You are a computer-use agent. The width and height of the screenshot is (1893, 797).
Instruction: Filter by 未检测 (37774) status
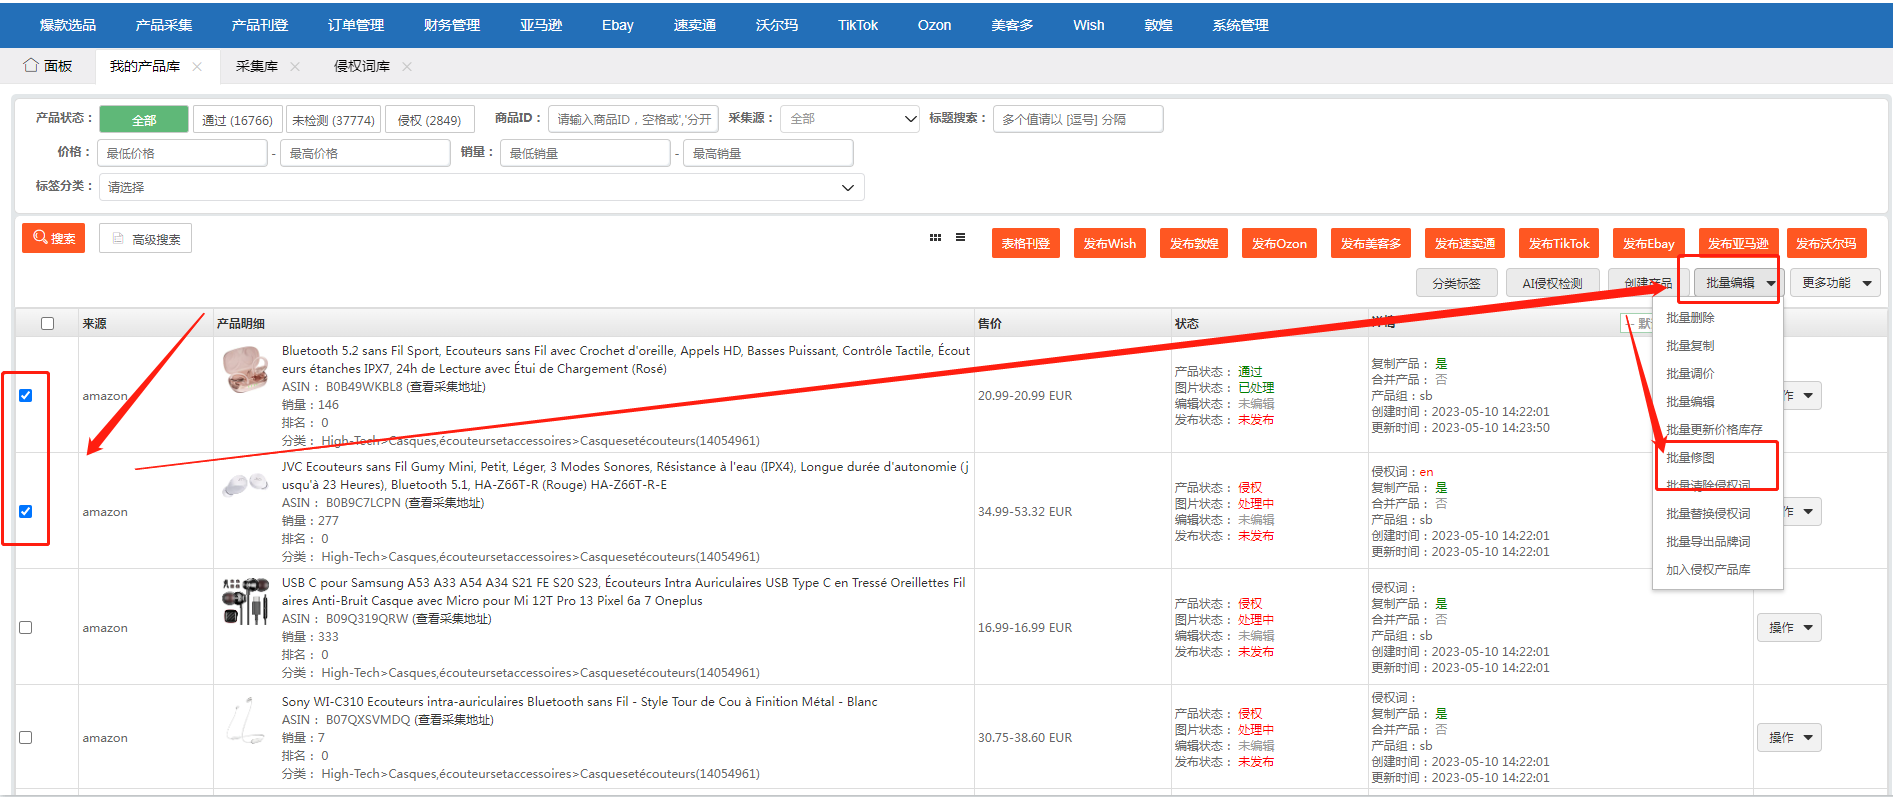click(333, 119)
